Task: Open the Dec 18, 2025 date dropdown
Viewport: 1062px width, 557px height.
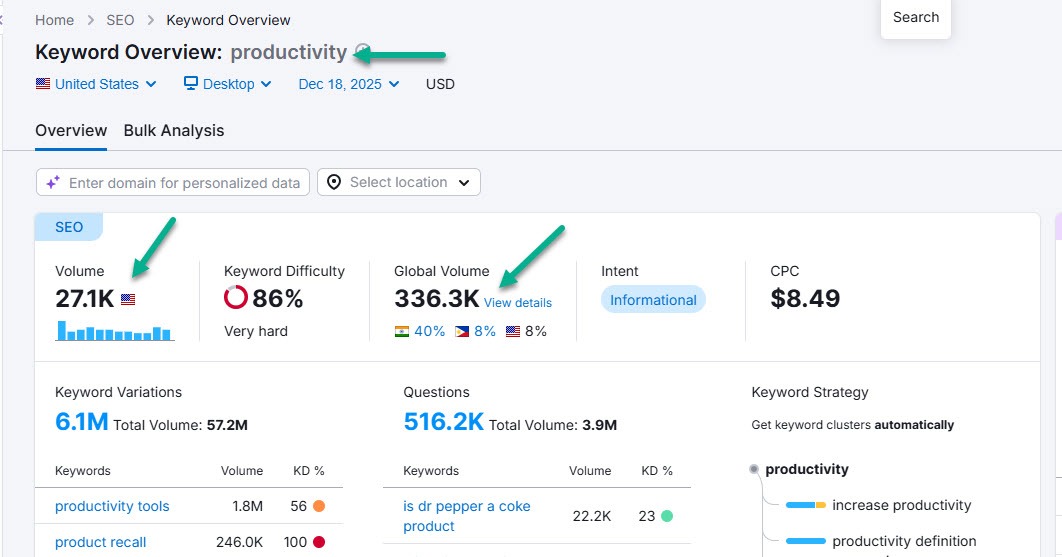Action: (x=349, y=84)
